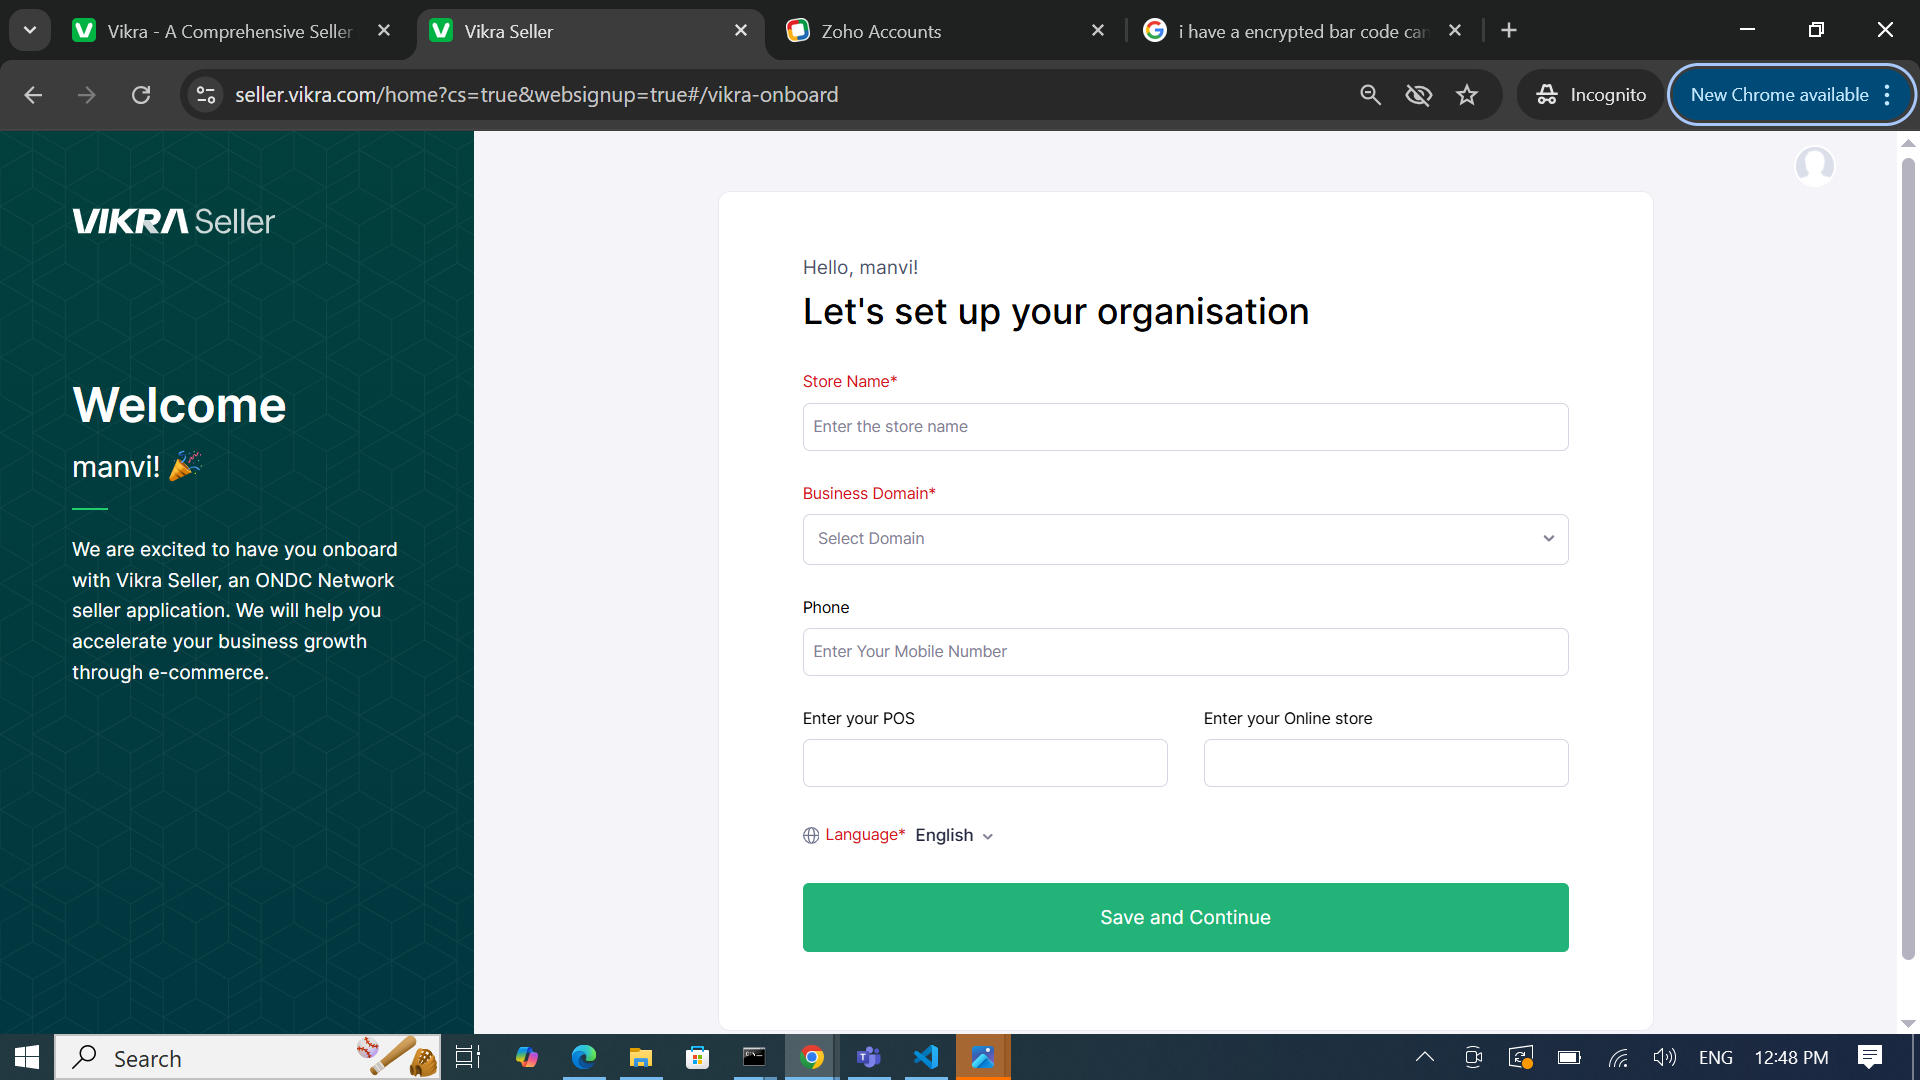Image resolution: width=1920 pixels, height=1080 pixels.
Task: Open Task View from taskbar
Action: [468, 1057]
